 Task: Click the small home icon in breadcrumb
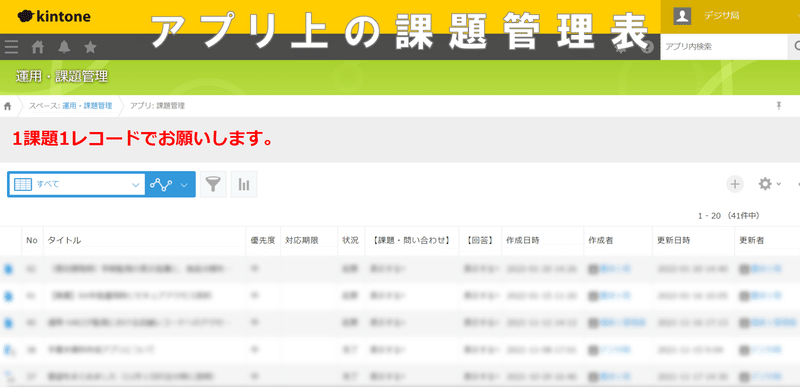click(x=7, y=106)
